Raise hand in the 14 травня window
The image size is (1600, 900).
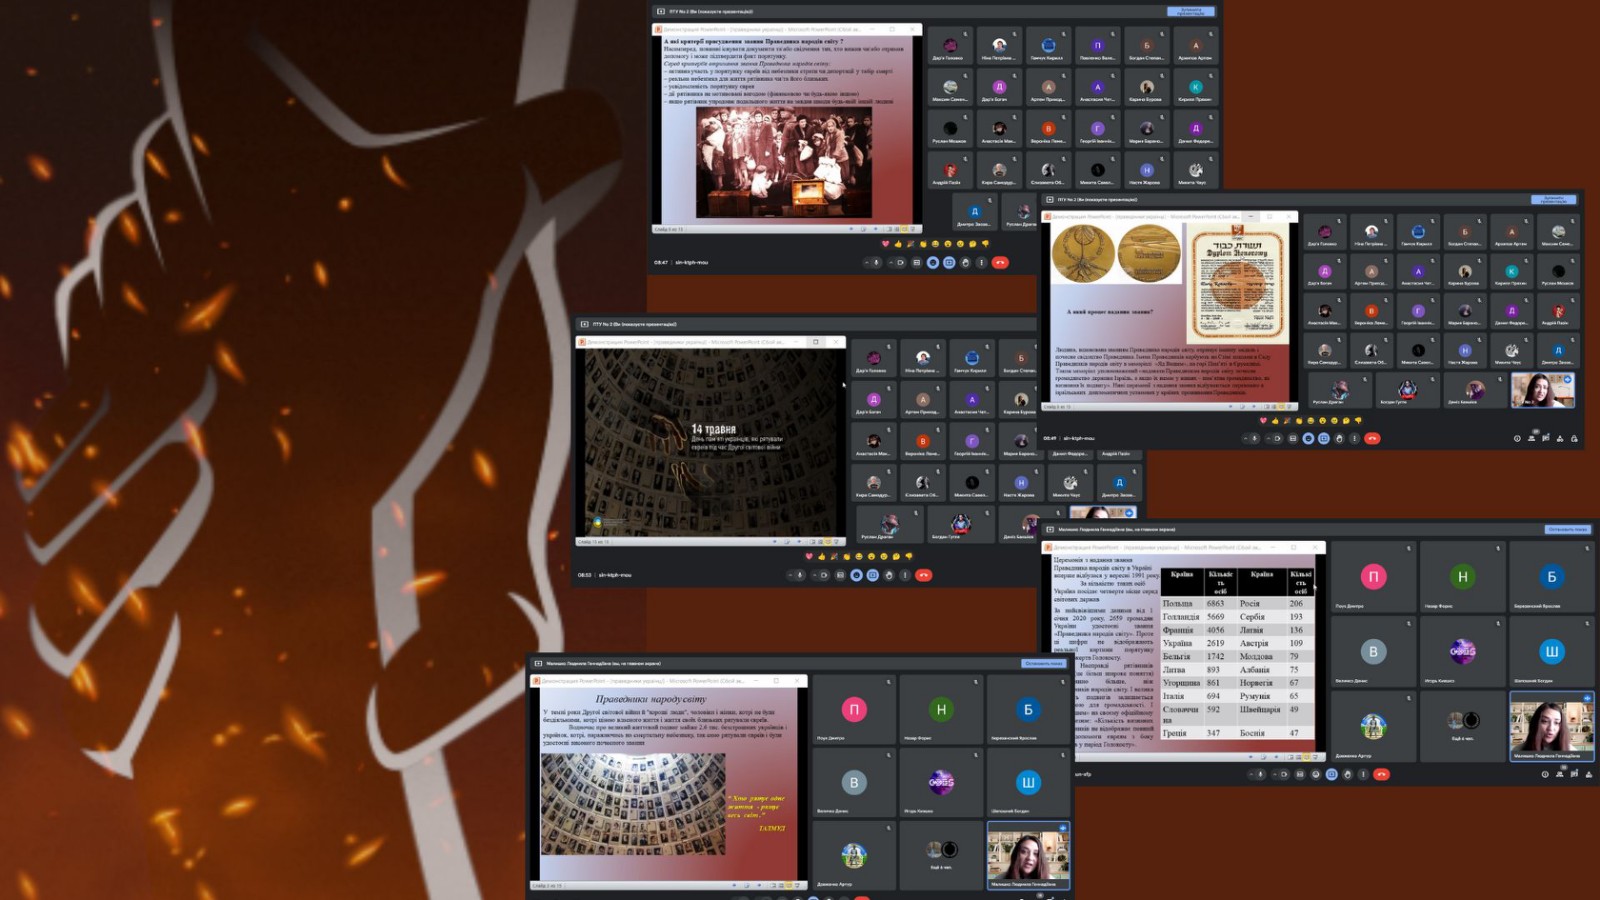[889, 575]
